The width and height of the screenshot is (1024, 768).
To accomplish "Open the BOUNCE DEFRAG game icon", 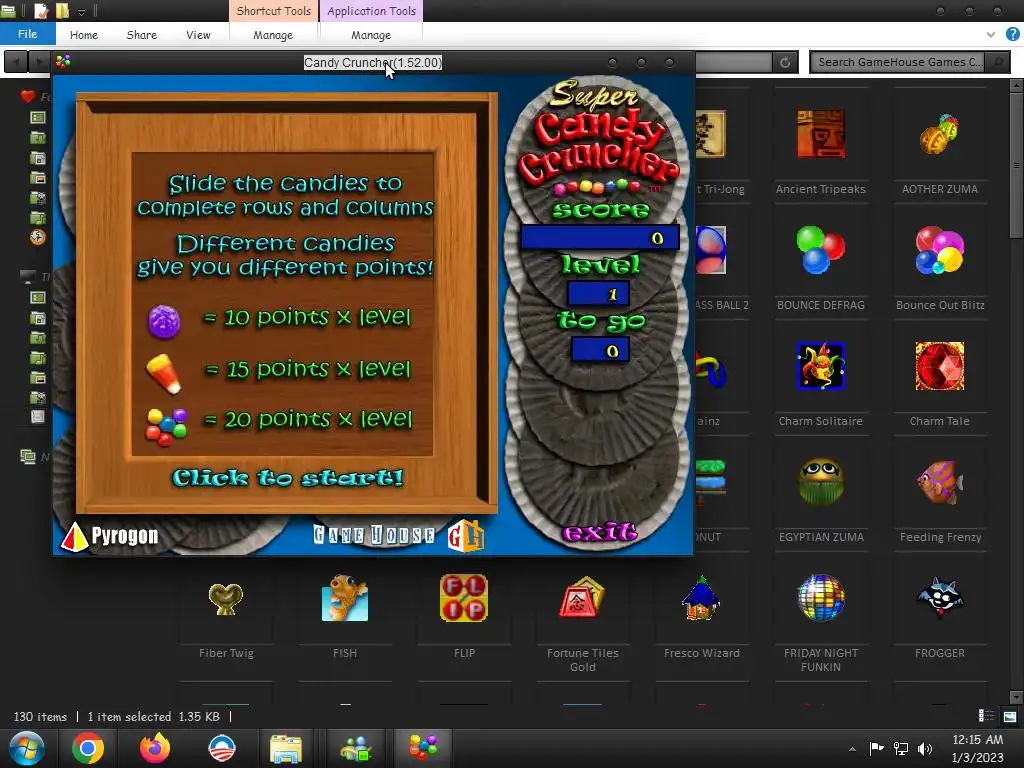I will click(821, 249).
